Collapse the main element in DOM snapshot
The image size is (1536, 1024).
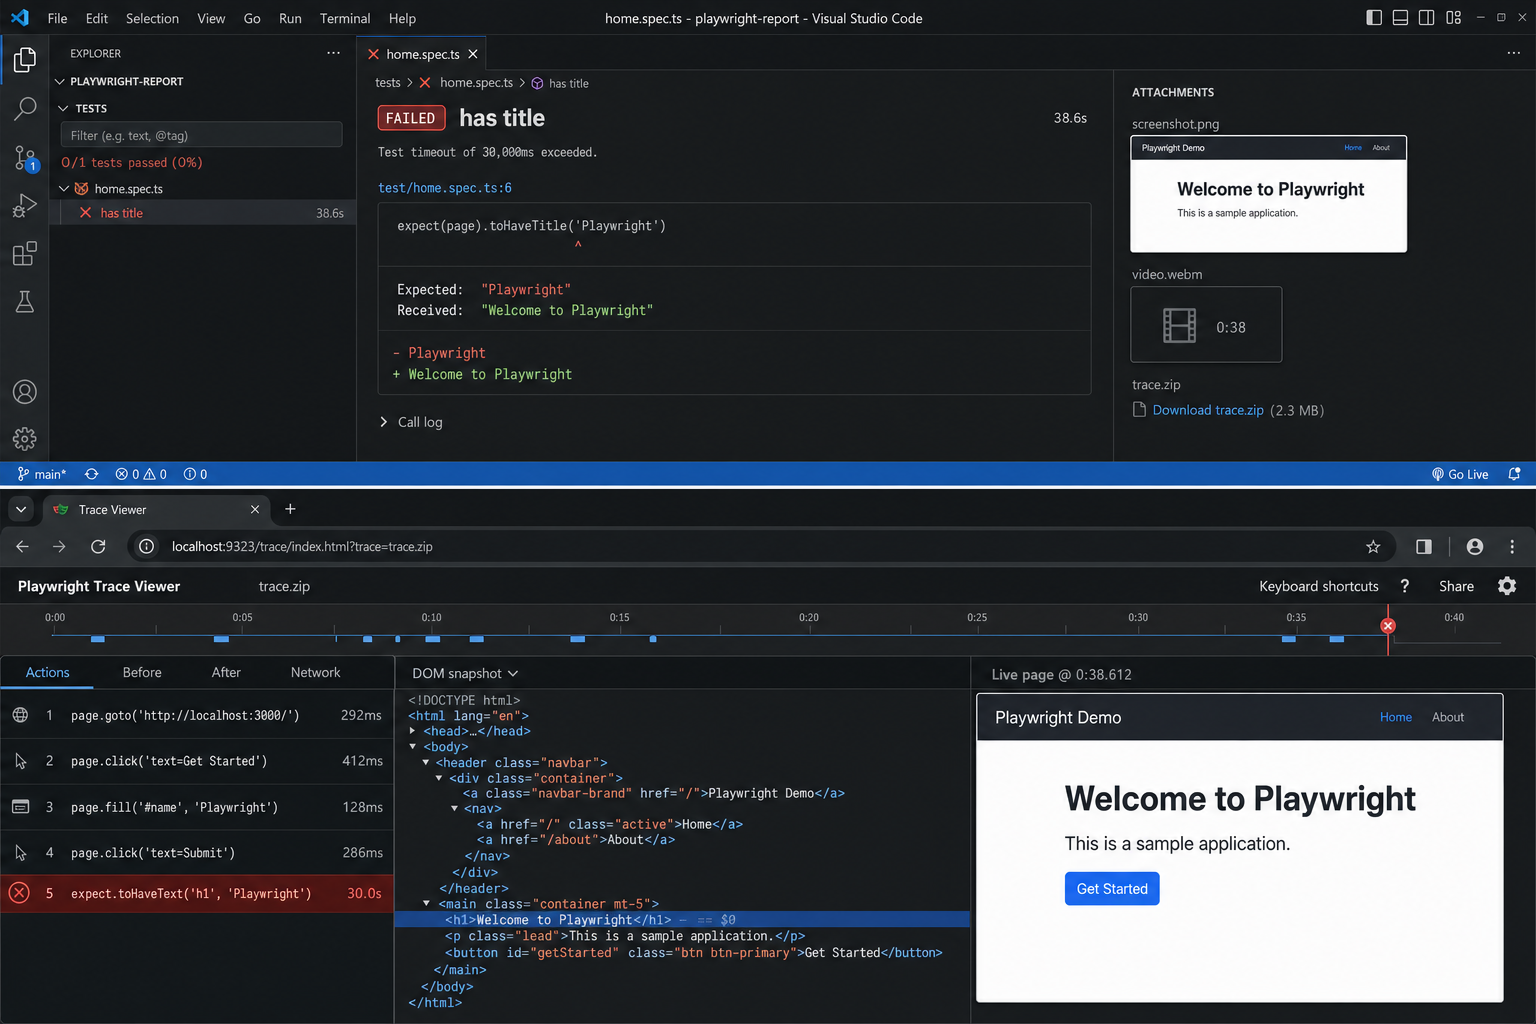click(x=427, y=903)
